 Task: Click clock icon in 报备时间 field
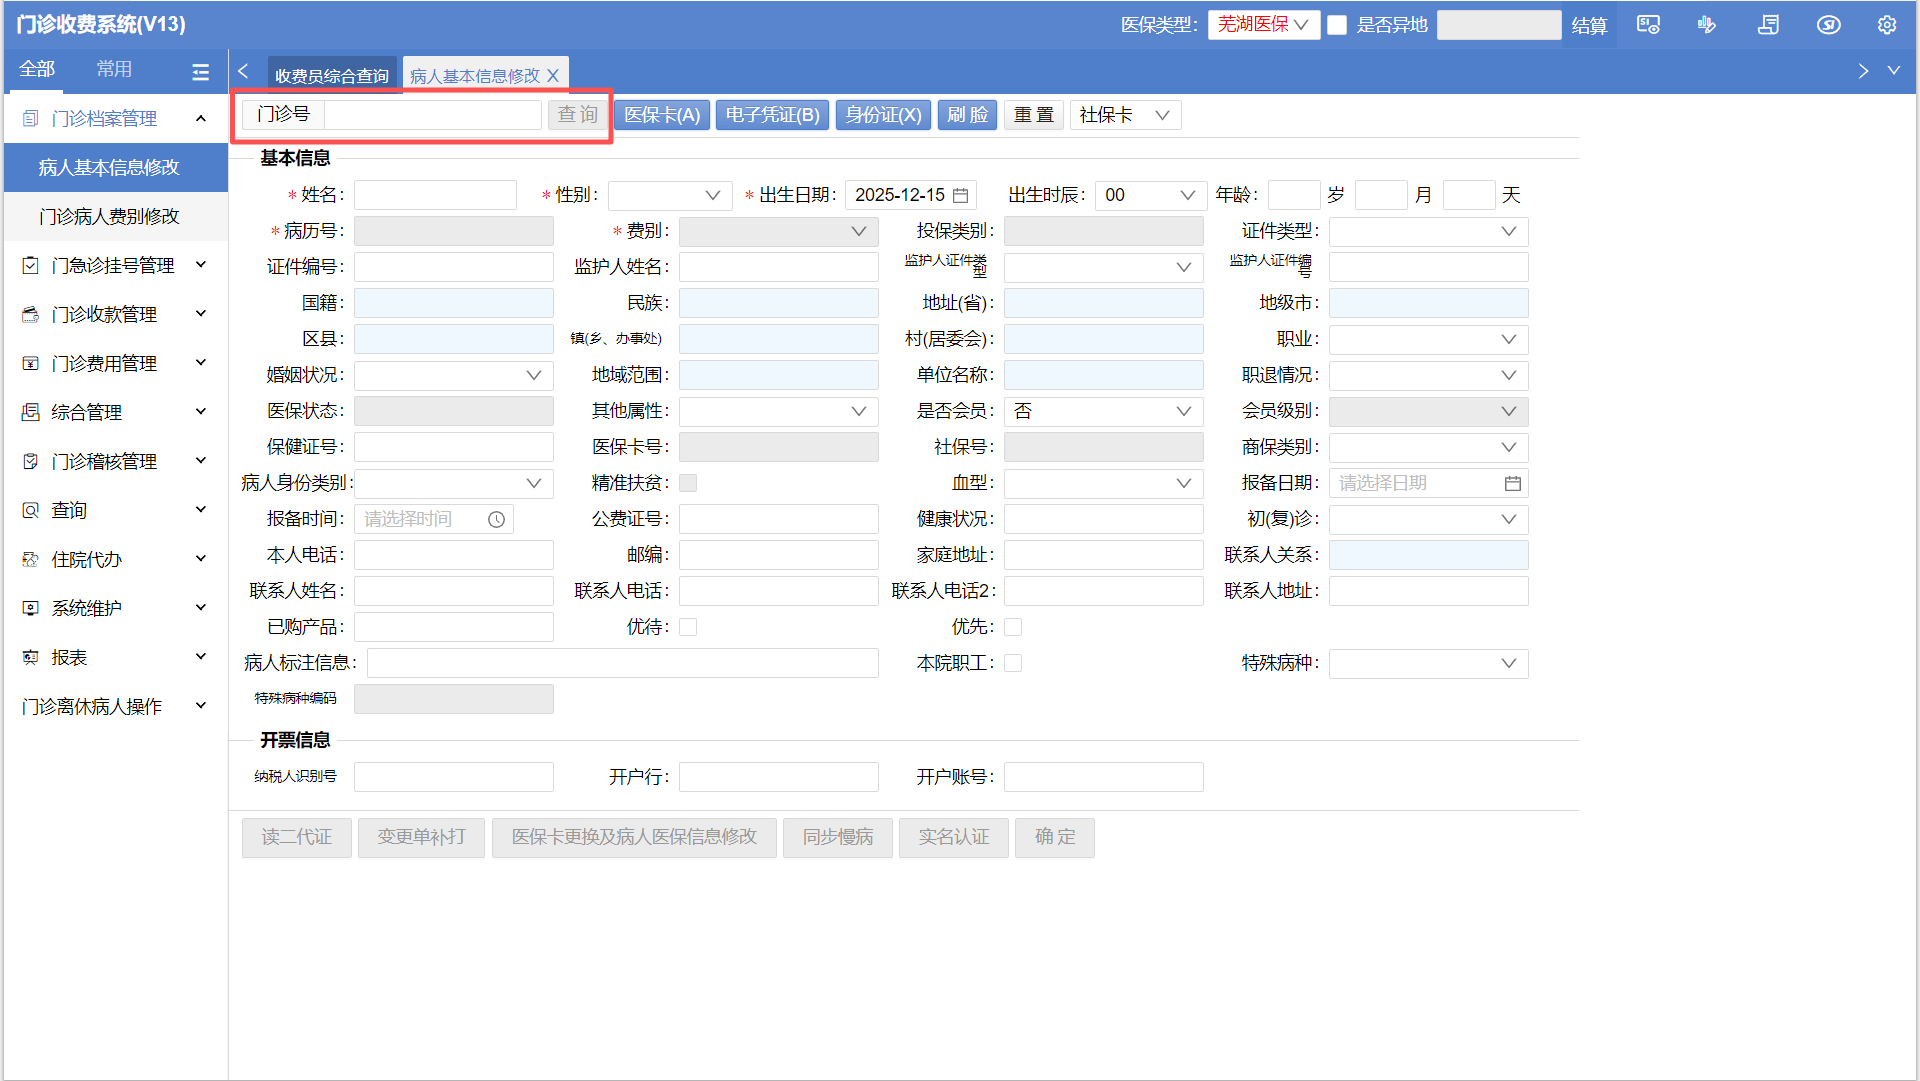pos(496,520)
